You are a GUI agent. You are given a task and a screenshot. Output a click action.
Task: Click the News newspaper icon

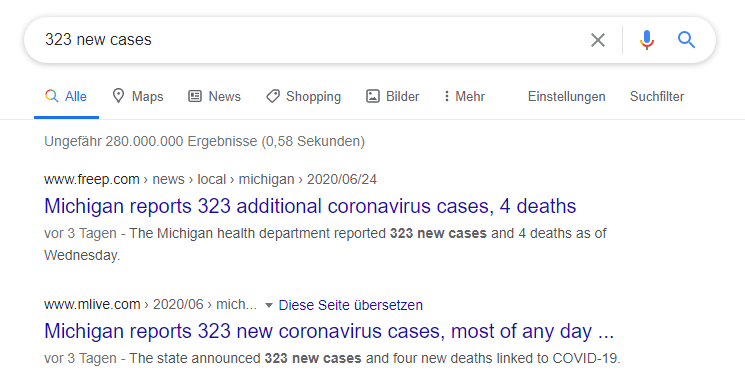click(195, 96)
